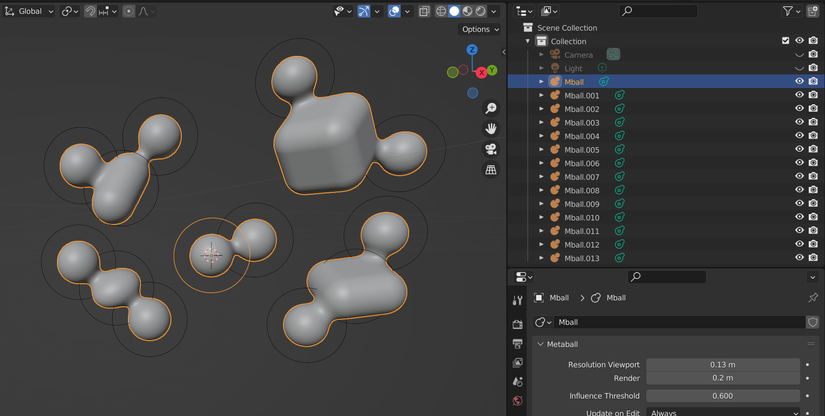Hide the Collection in viewport
825x416 pixels.
799,40
